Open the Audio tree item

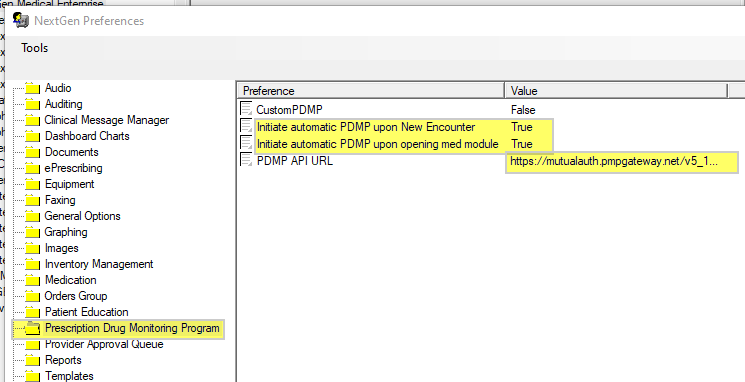(58, 88)
